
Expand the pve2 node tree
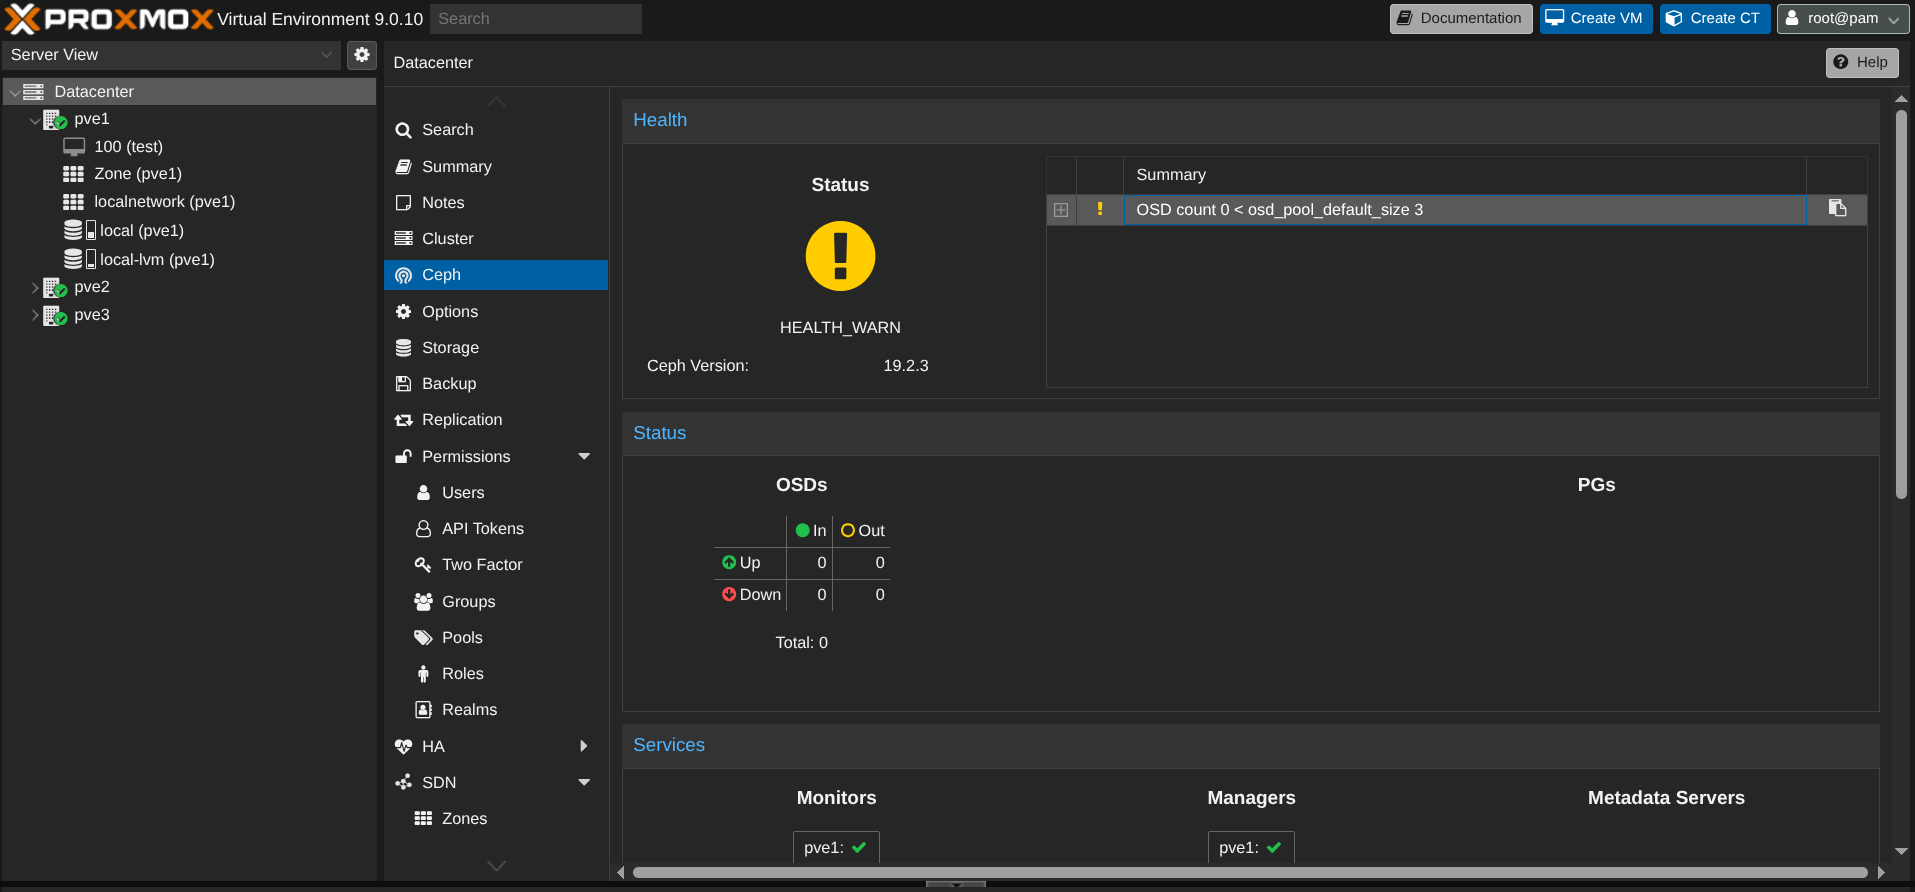pyautogui.click(x=35, y=288)
